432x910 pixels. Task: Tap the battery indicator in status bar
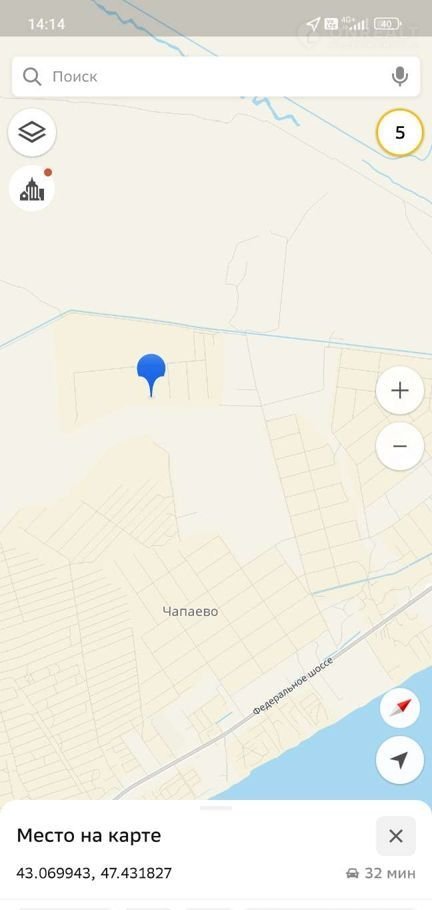(387, 24)
